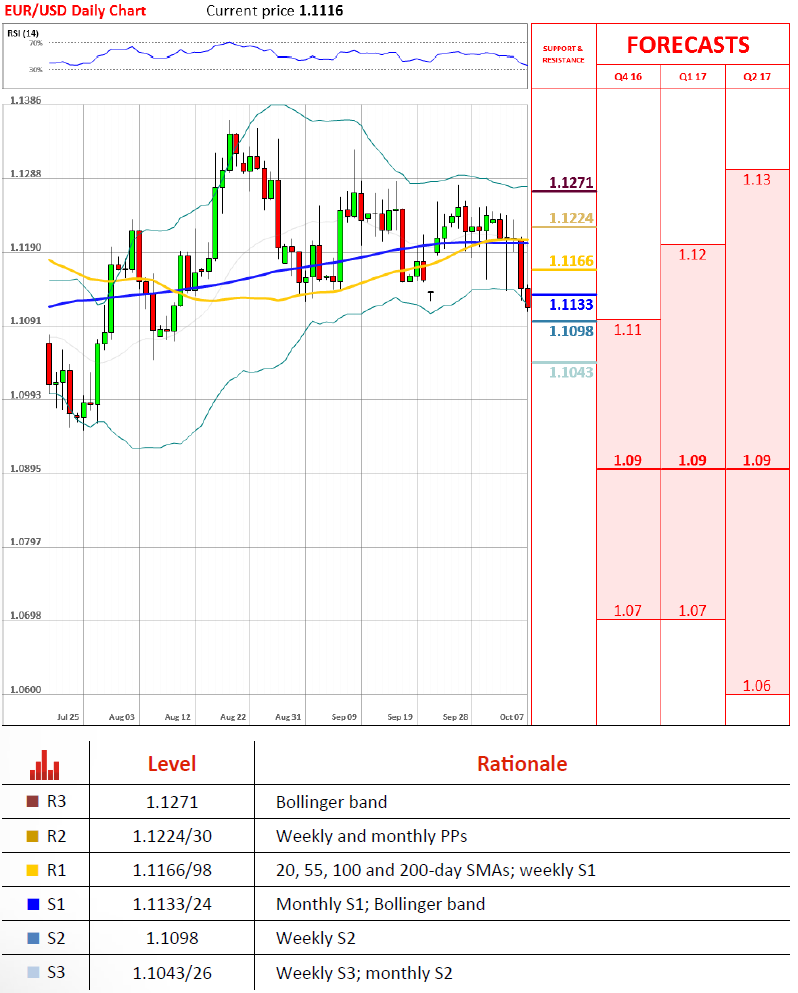Screen dimensions: 798x993
Task: Click the SUPPORT & RESISTANCE header
Action: pyautogui.click(x=563, y=54)
